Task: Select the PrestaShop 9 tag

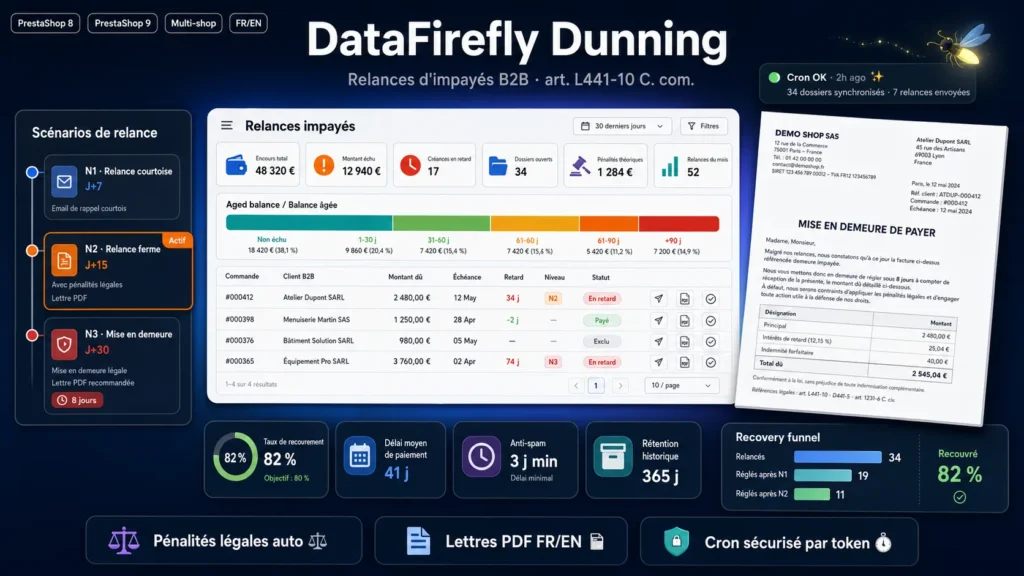Action: [x=122, y=23]
